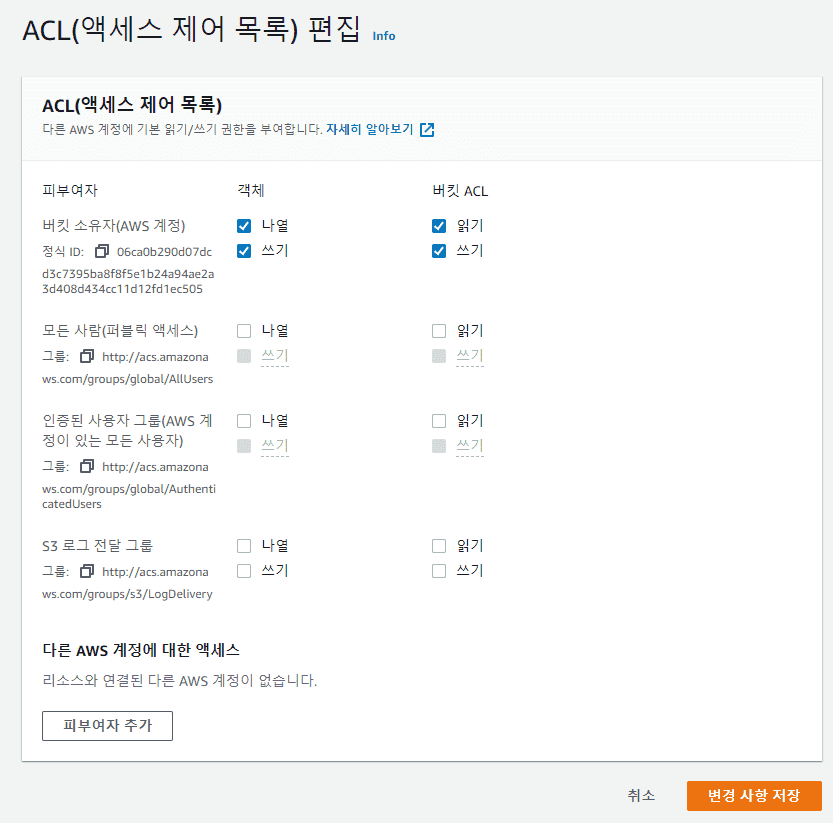Enable object 나열 for S3 log delivery group
Screen dimensions: 833x823
pos(244,546)
